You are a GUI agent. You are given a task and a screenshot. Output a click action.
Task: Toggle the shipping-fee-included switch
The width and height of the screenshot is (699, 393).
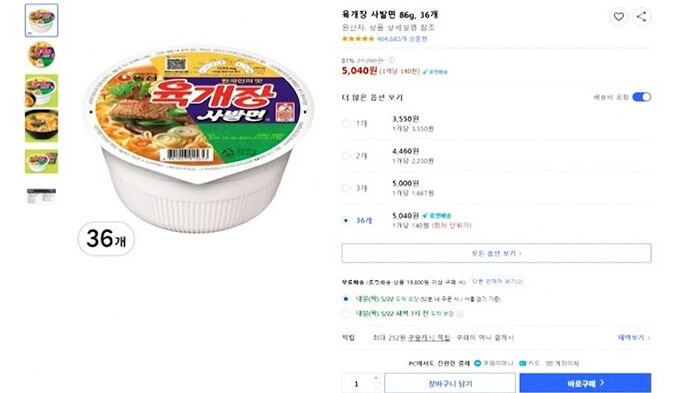pos(641,97)
